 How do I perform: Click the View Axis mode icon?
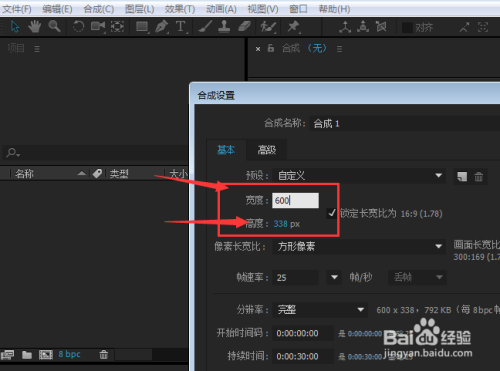pyautogui.click(x=381, y=27)
